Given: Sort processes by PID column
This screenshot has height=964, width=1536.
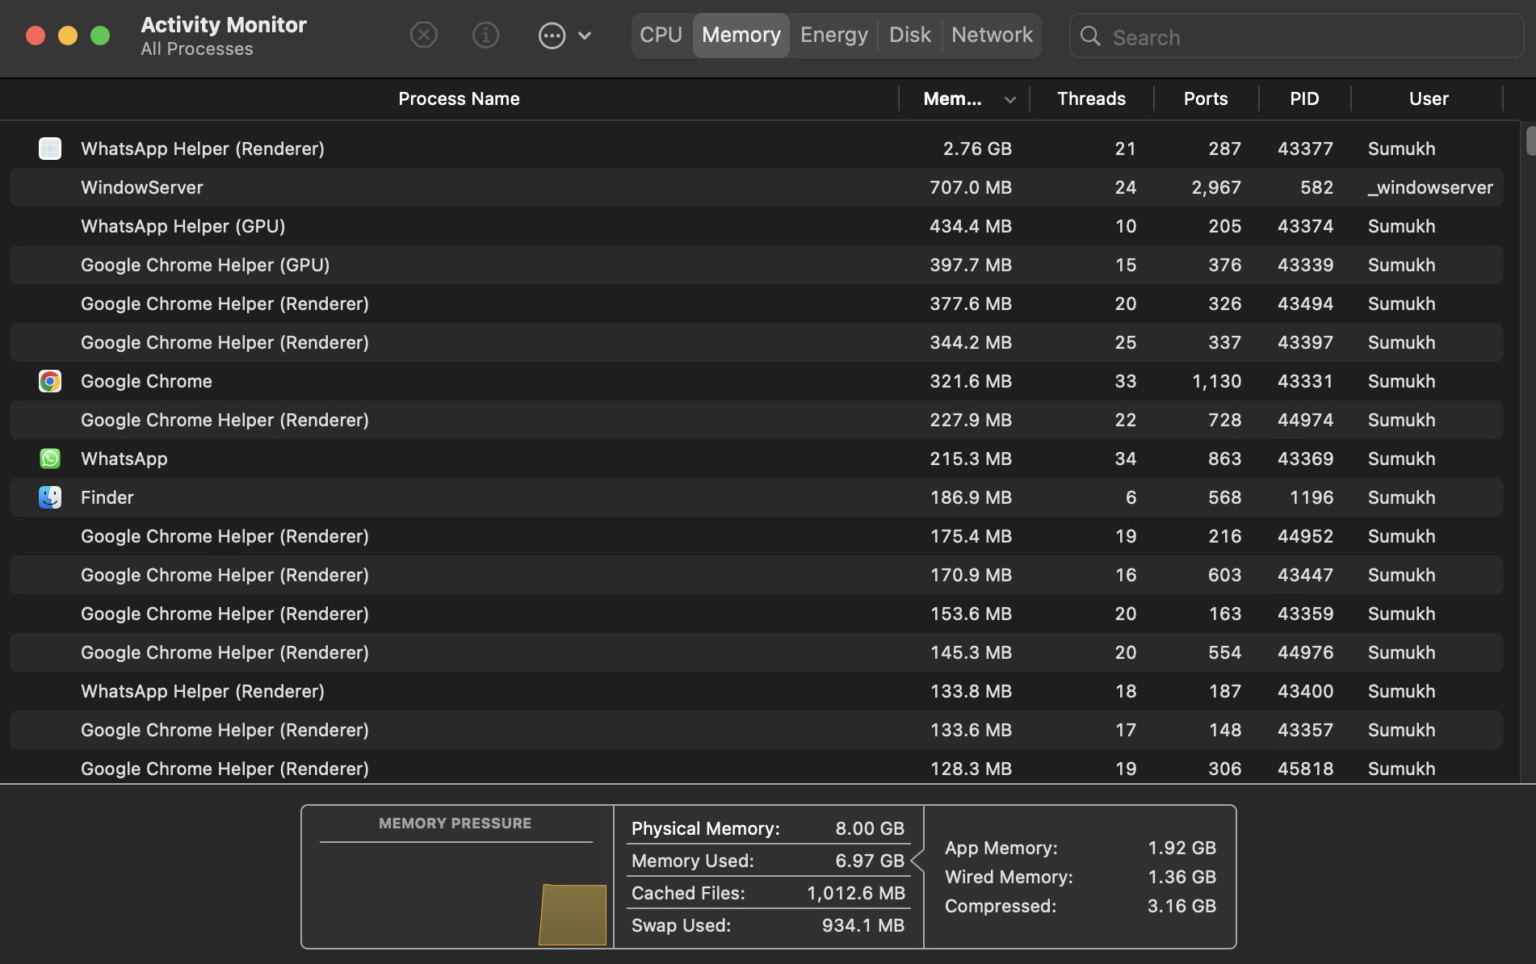Looking at the screenshot, I should (1304, 99).
